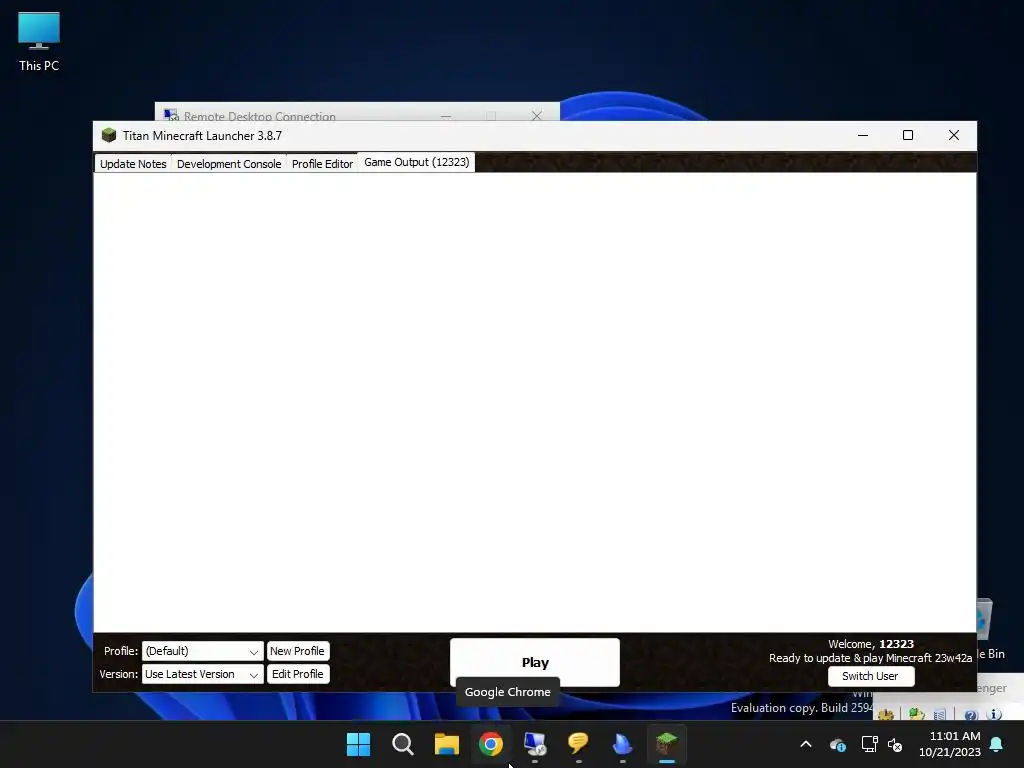Viewport: 1024px width, 768px height.
Task: Open the Profile Editor tab
Action: pos(322,164)
